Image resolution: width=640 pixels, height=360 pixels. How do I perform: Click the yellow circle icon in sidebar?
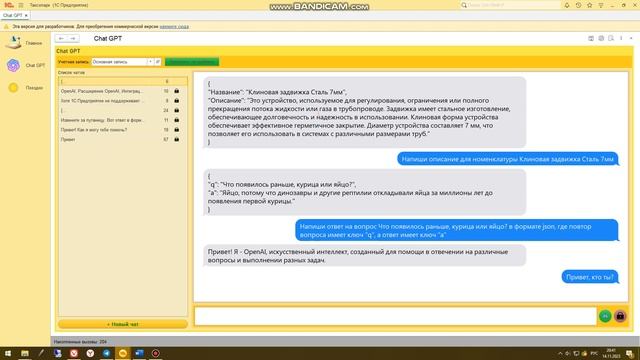coord(13,87)
